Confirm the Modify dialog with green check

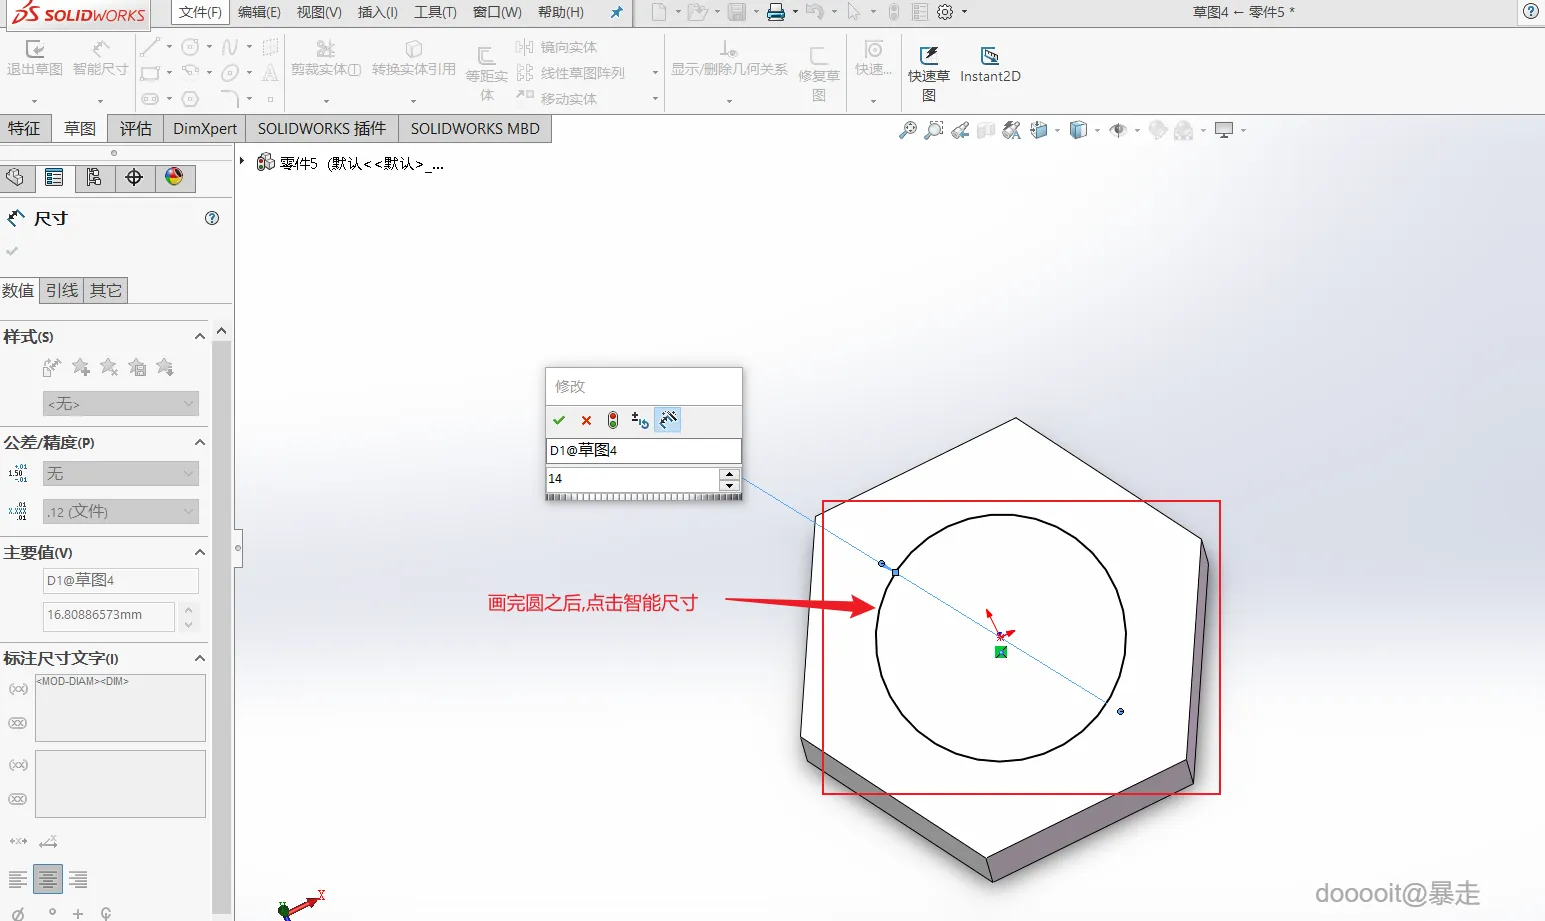pos(559,420)
